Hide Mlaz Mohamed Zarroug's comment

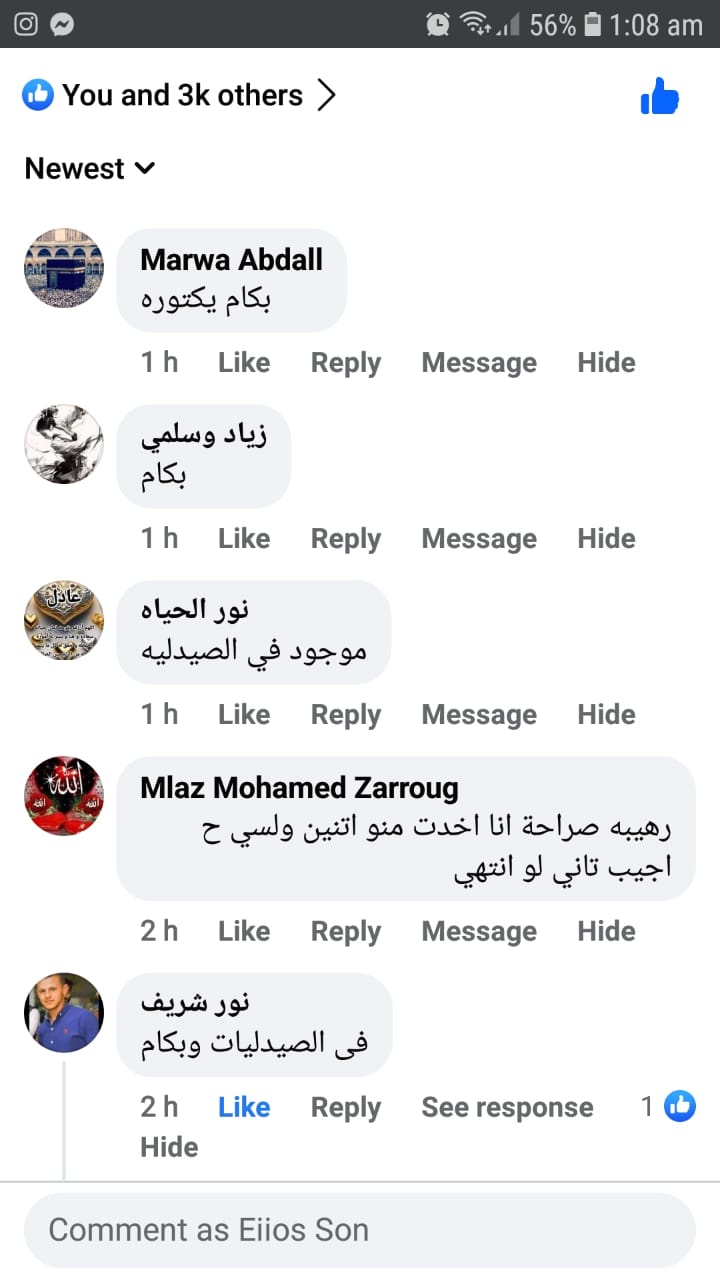[x=606, y=931]
